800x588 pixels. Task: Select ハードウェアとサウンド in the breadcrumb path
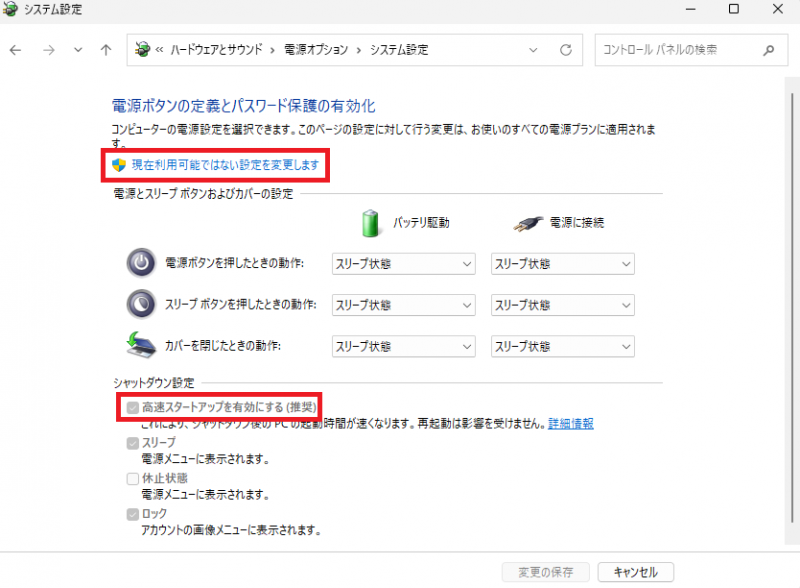(219, 50)
